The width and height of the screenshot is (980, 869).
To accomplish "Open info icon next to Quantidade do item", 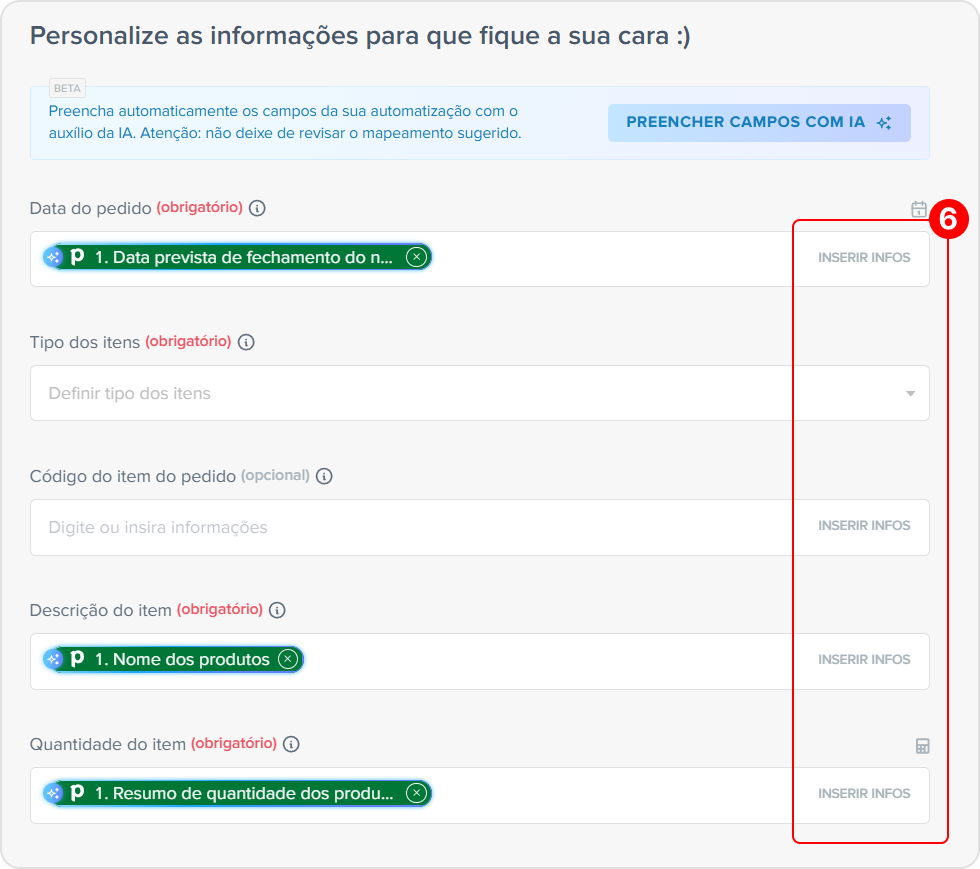I will (x=291, y=744).
